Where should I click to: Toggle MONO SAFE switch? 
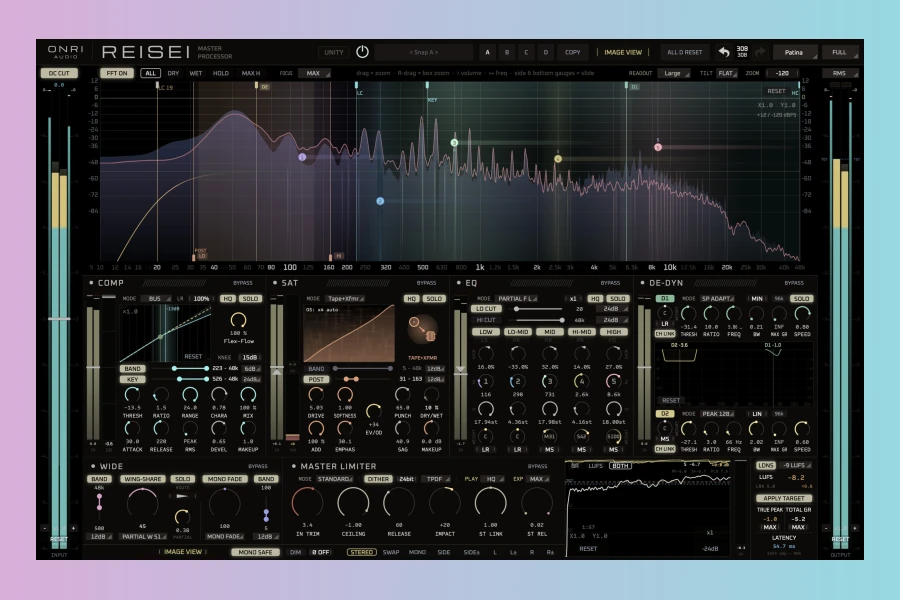(255, 552)
